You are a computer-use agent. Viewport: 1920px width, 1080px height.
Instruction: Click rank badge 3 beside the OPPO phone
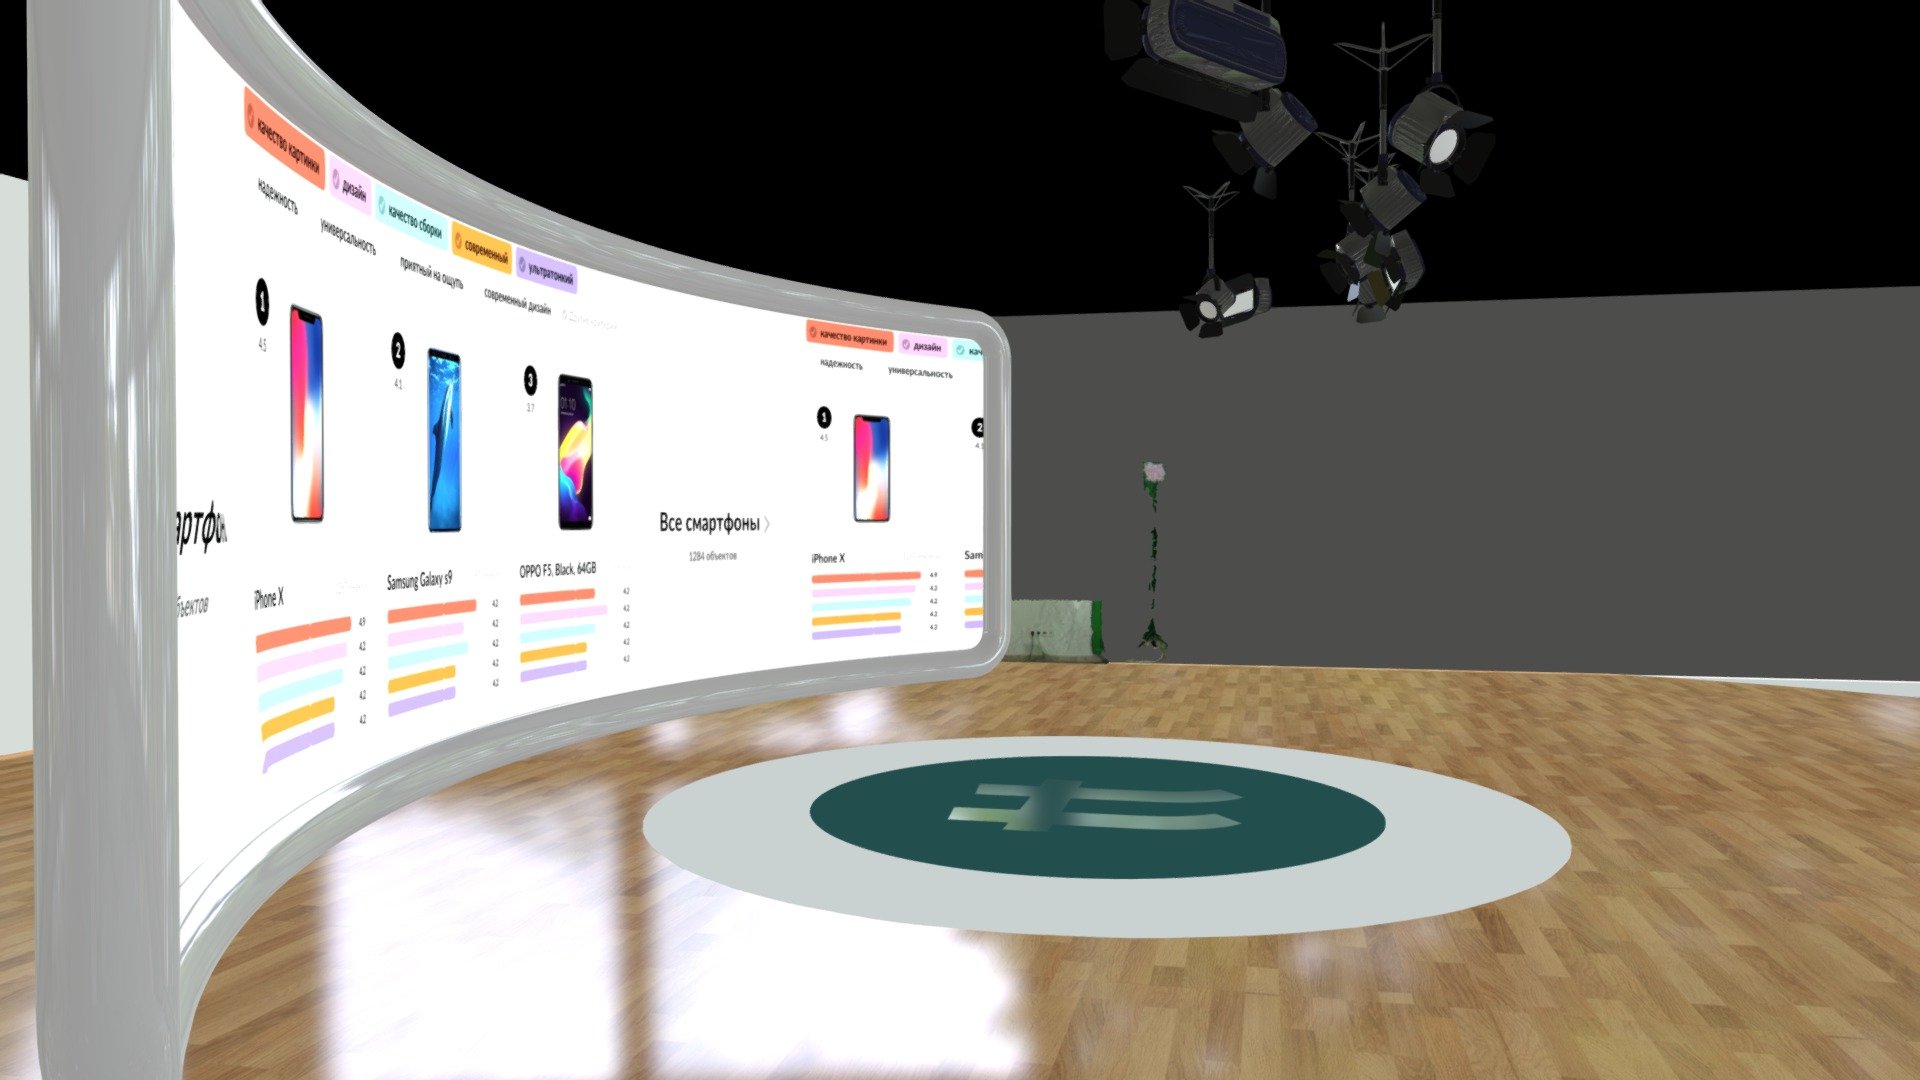(530, 381)
